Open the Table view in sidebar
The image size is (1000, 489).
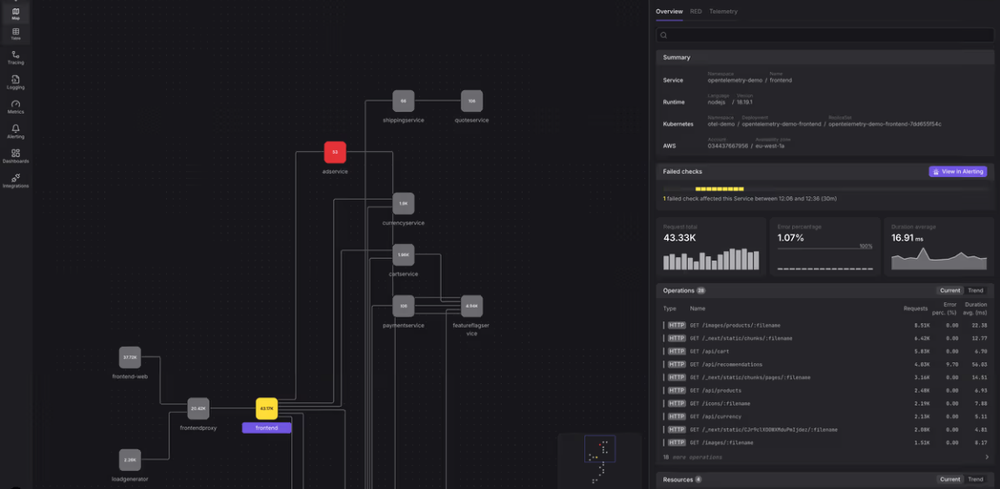tap(16, 34)
